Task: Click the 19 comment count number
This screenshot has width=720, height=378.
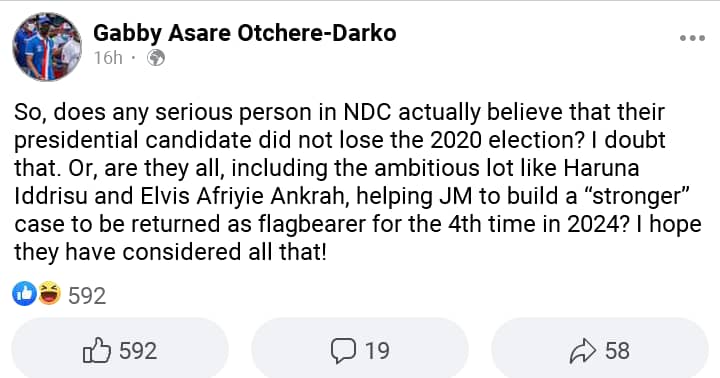Action: [x=377, y=351]
